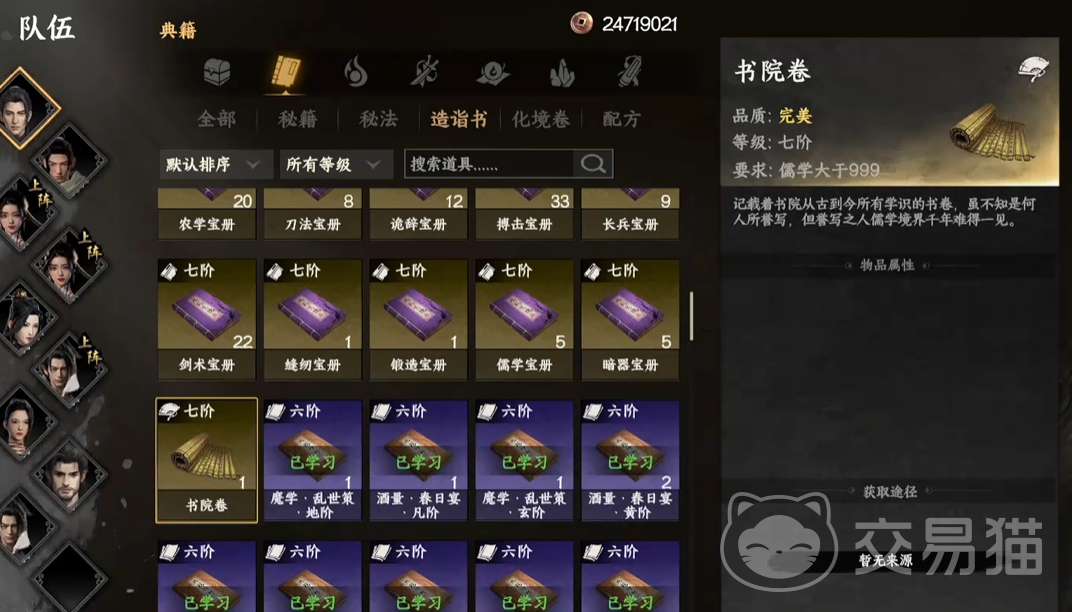The height and width of the screenshot is (612, 1072).
Task: Select the 书院卷 bamboo scroll item
Action: point(206,460)
